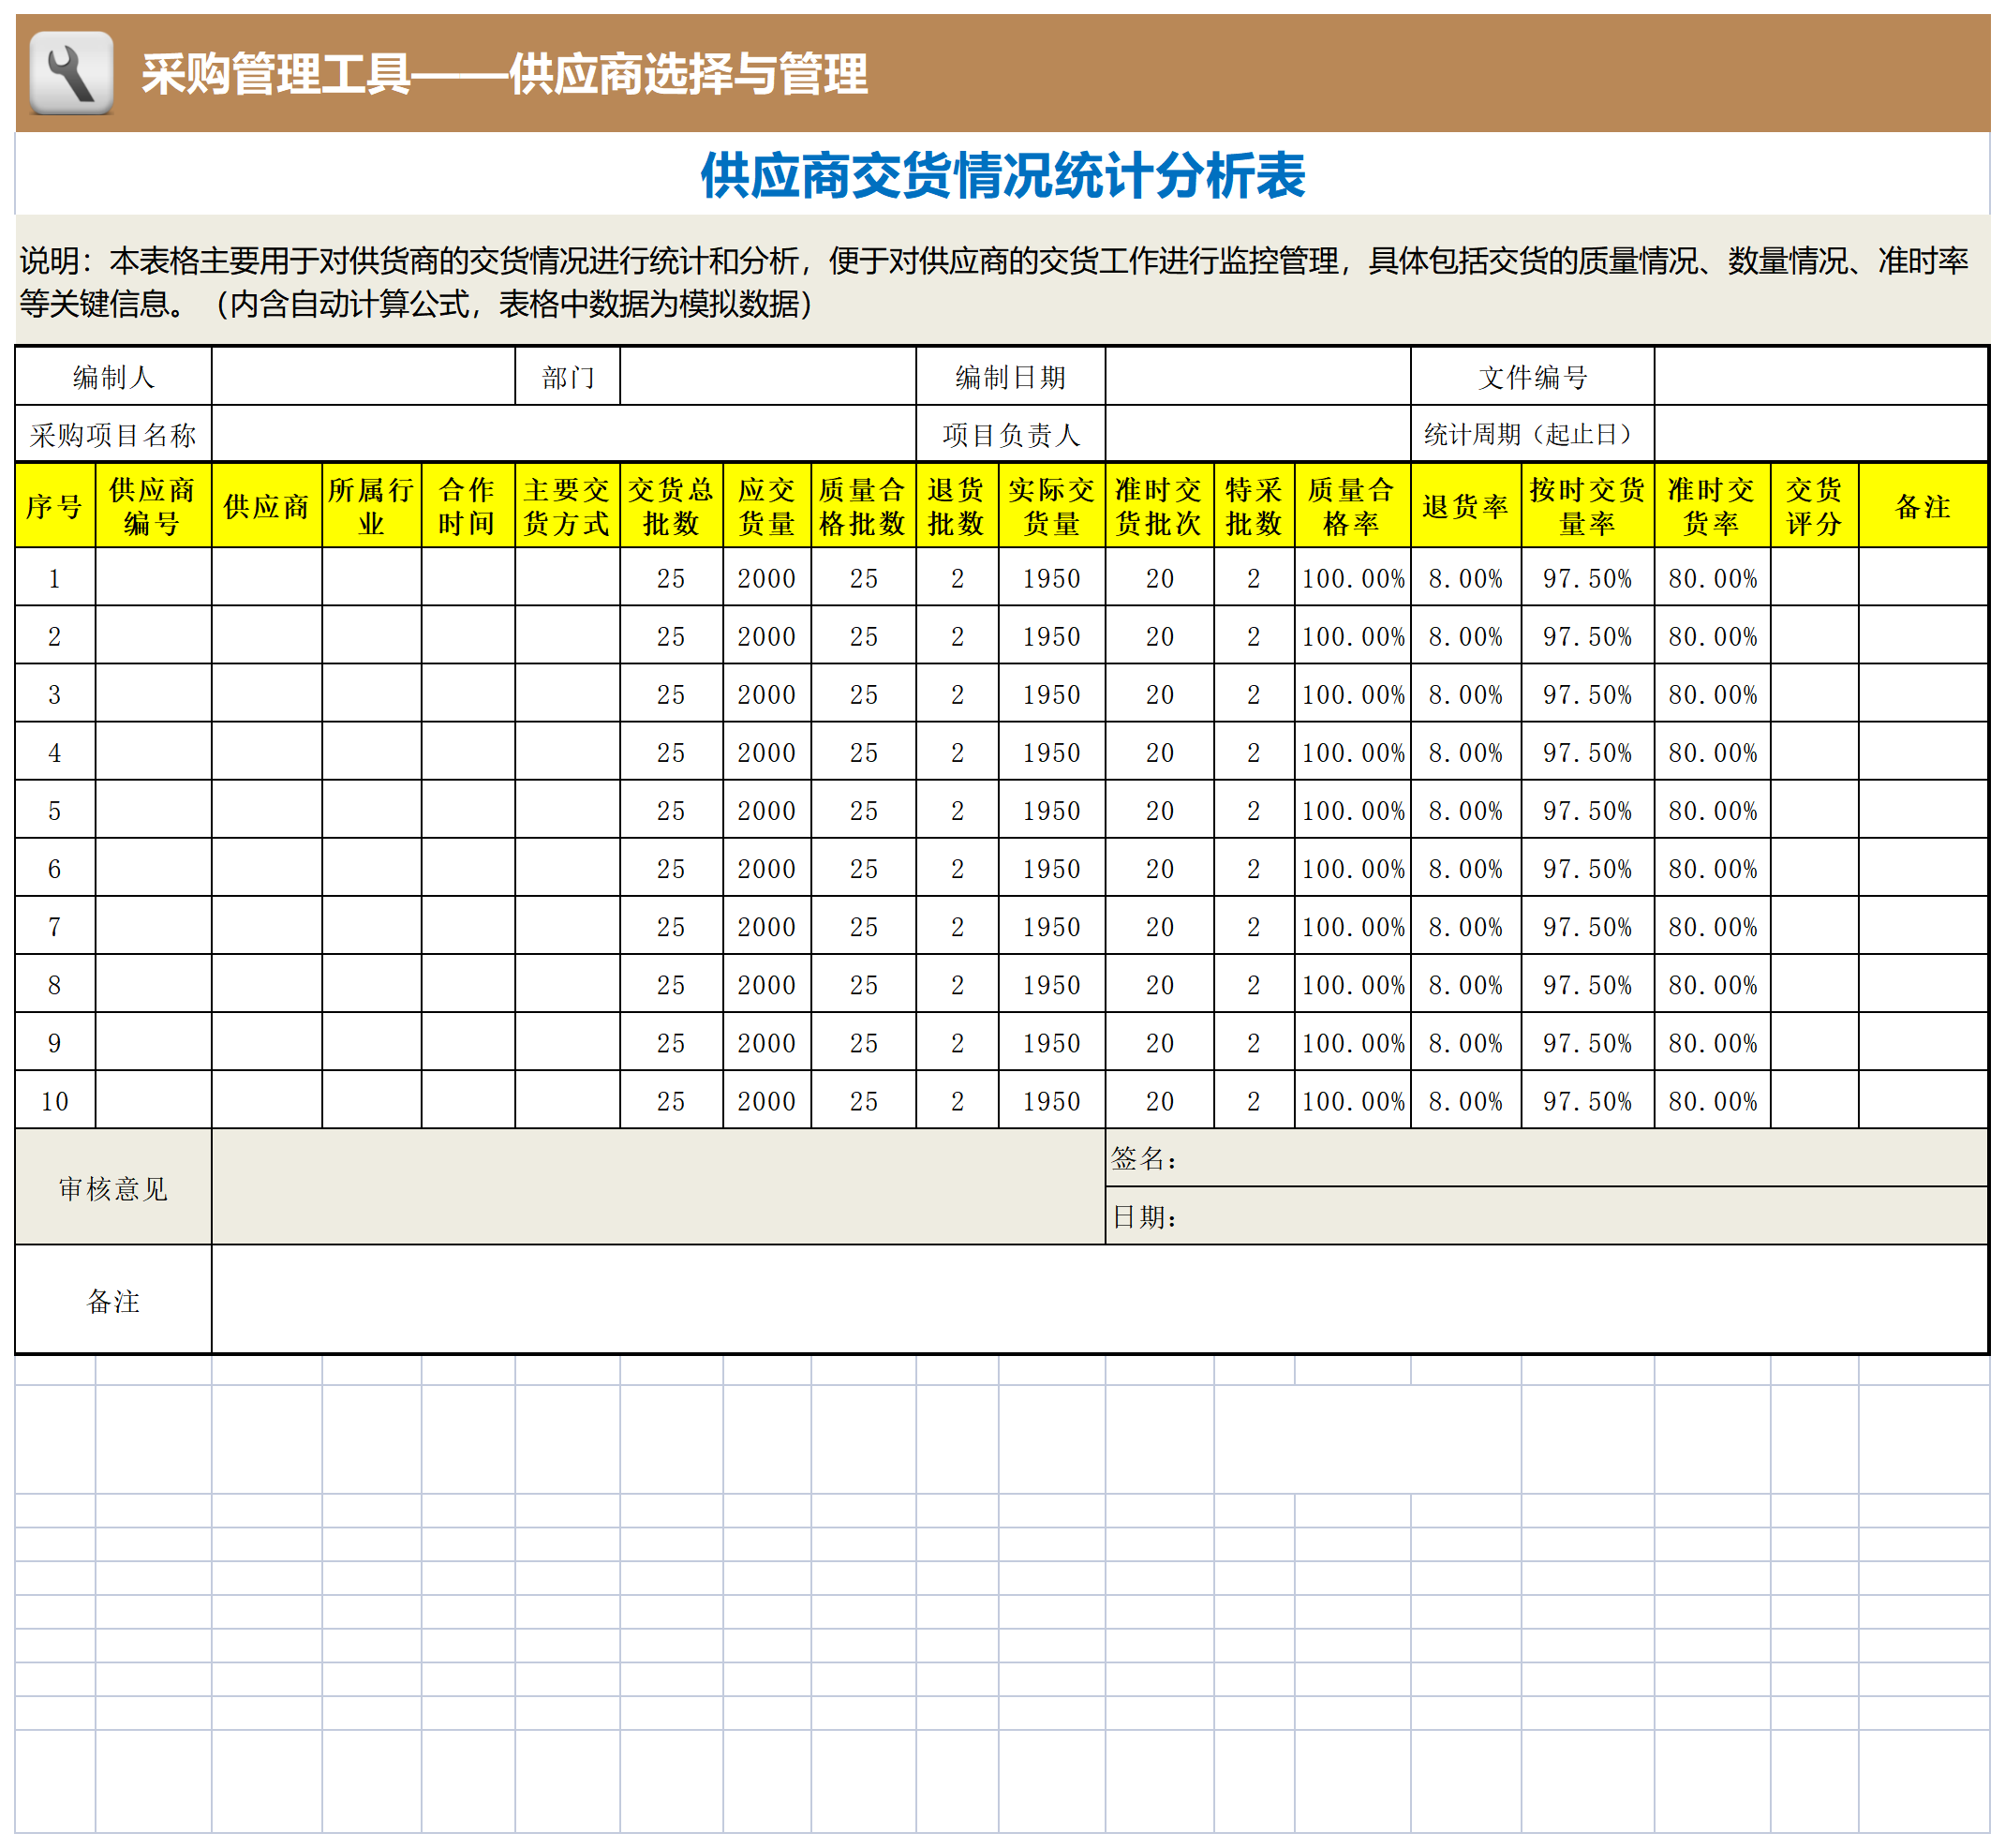
Task: Click the 退货批数 column header
Action: coord(957,506)
